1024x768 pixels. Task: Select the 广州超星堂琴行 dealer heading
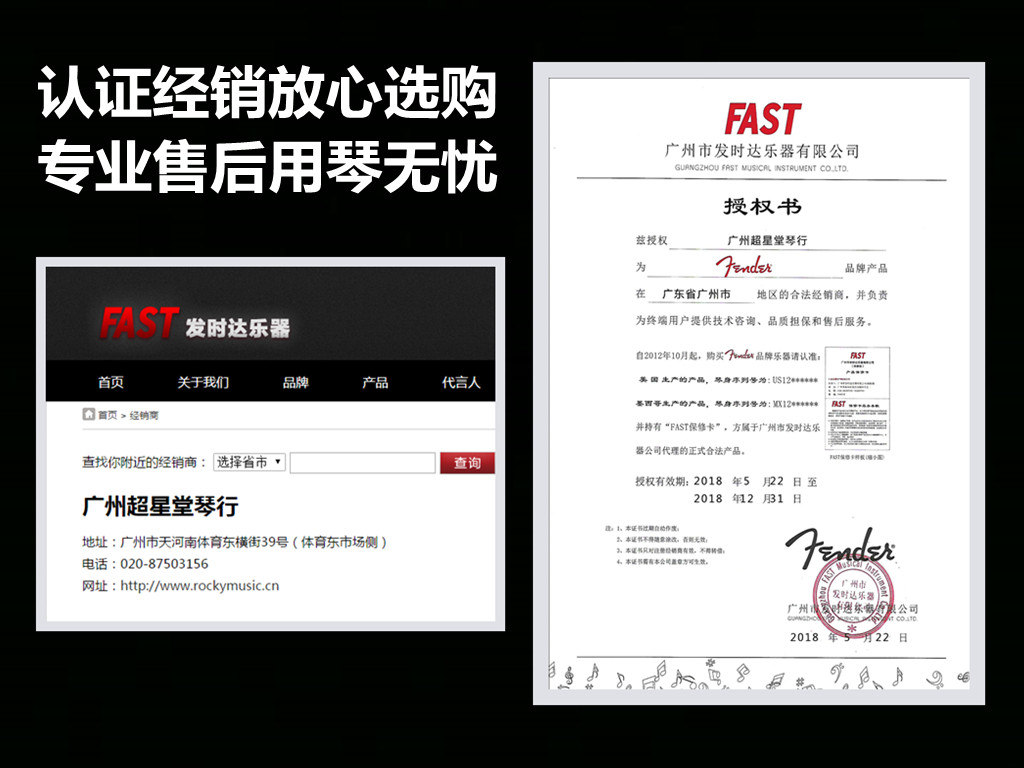coord(160,506)
